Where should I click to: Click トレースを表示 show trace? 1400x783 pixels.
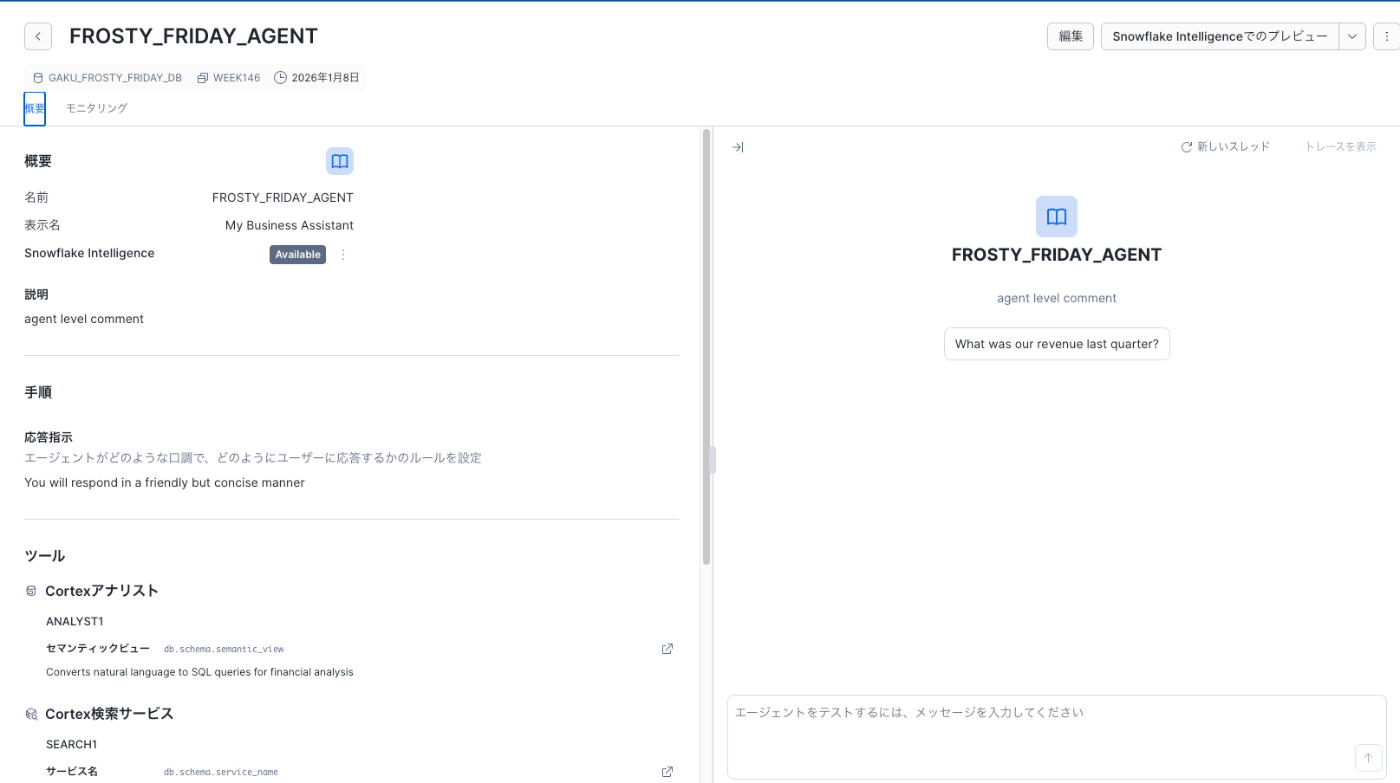(x=1340, y=147)
